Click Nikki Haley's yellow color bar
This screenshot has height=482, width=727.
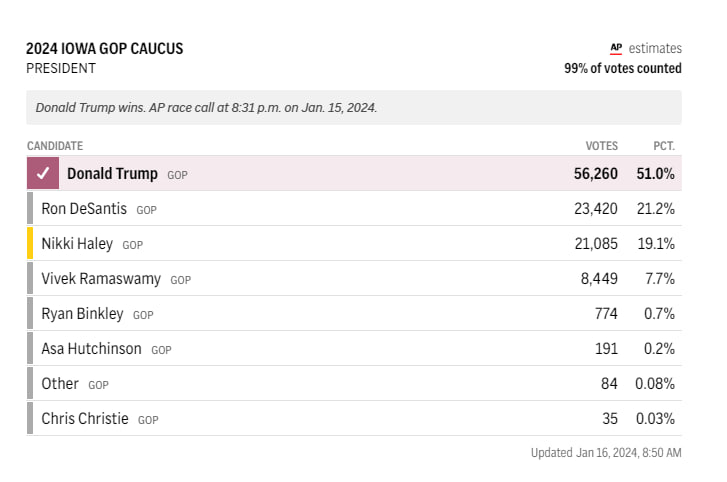point(30,243)
